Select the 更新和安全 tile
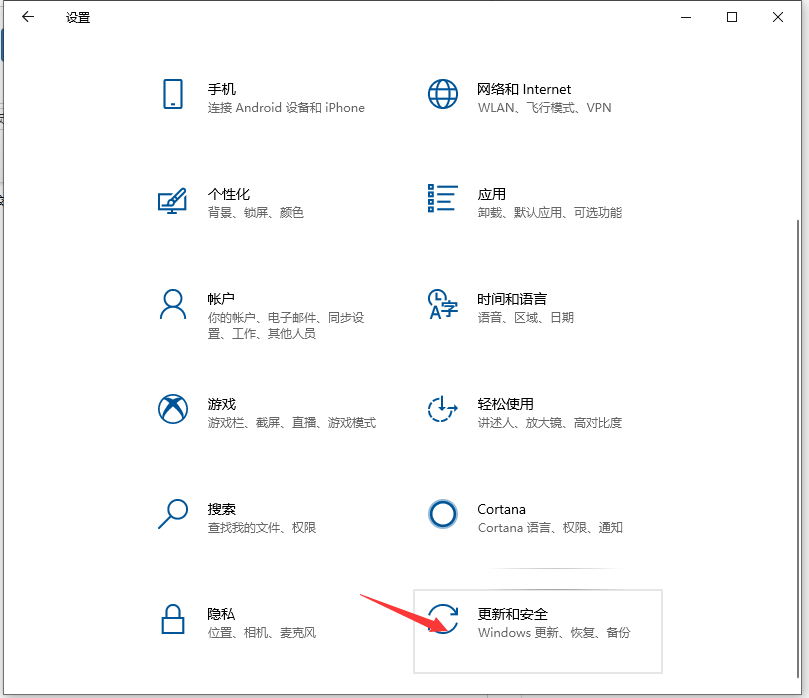The image size is (809, 698). click(x=537, y=631)
